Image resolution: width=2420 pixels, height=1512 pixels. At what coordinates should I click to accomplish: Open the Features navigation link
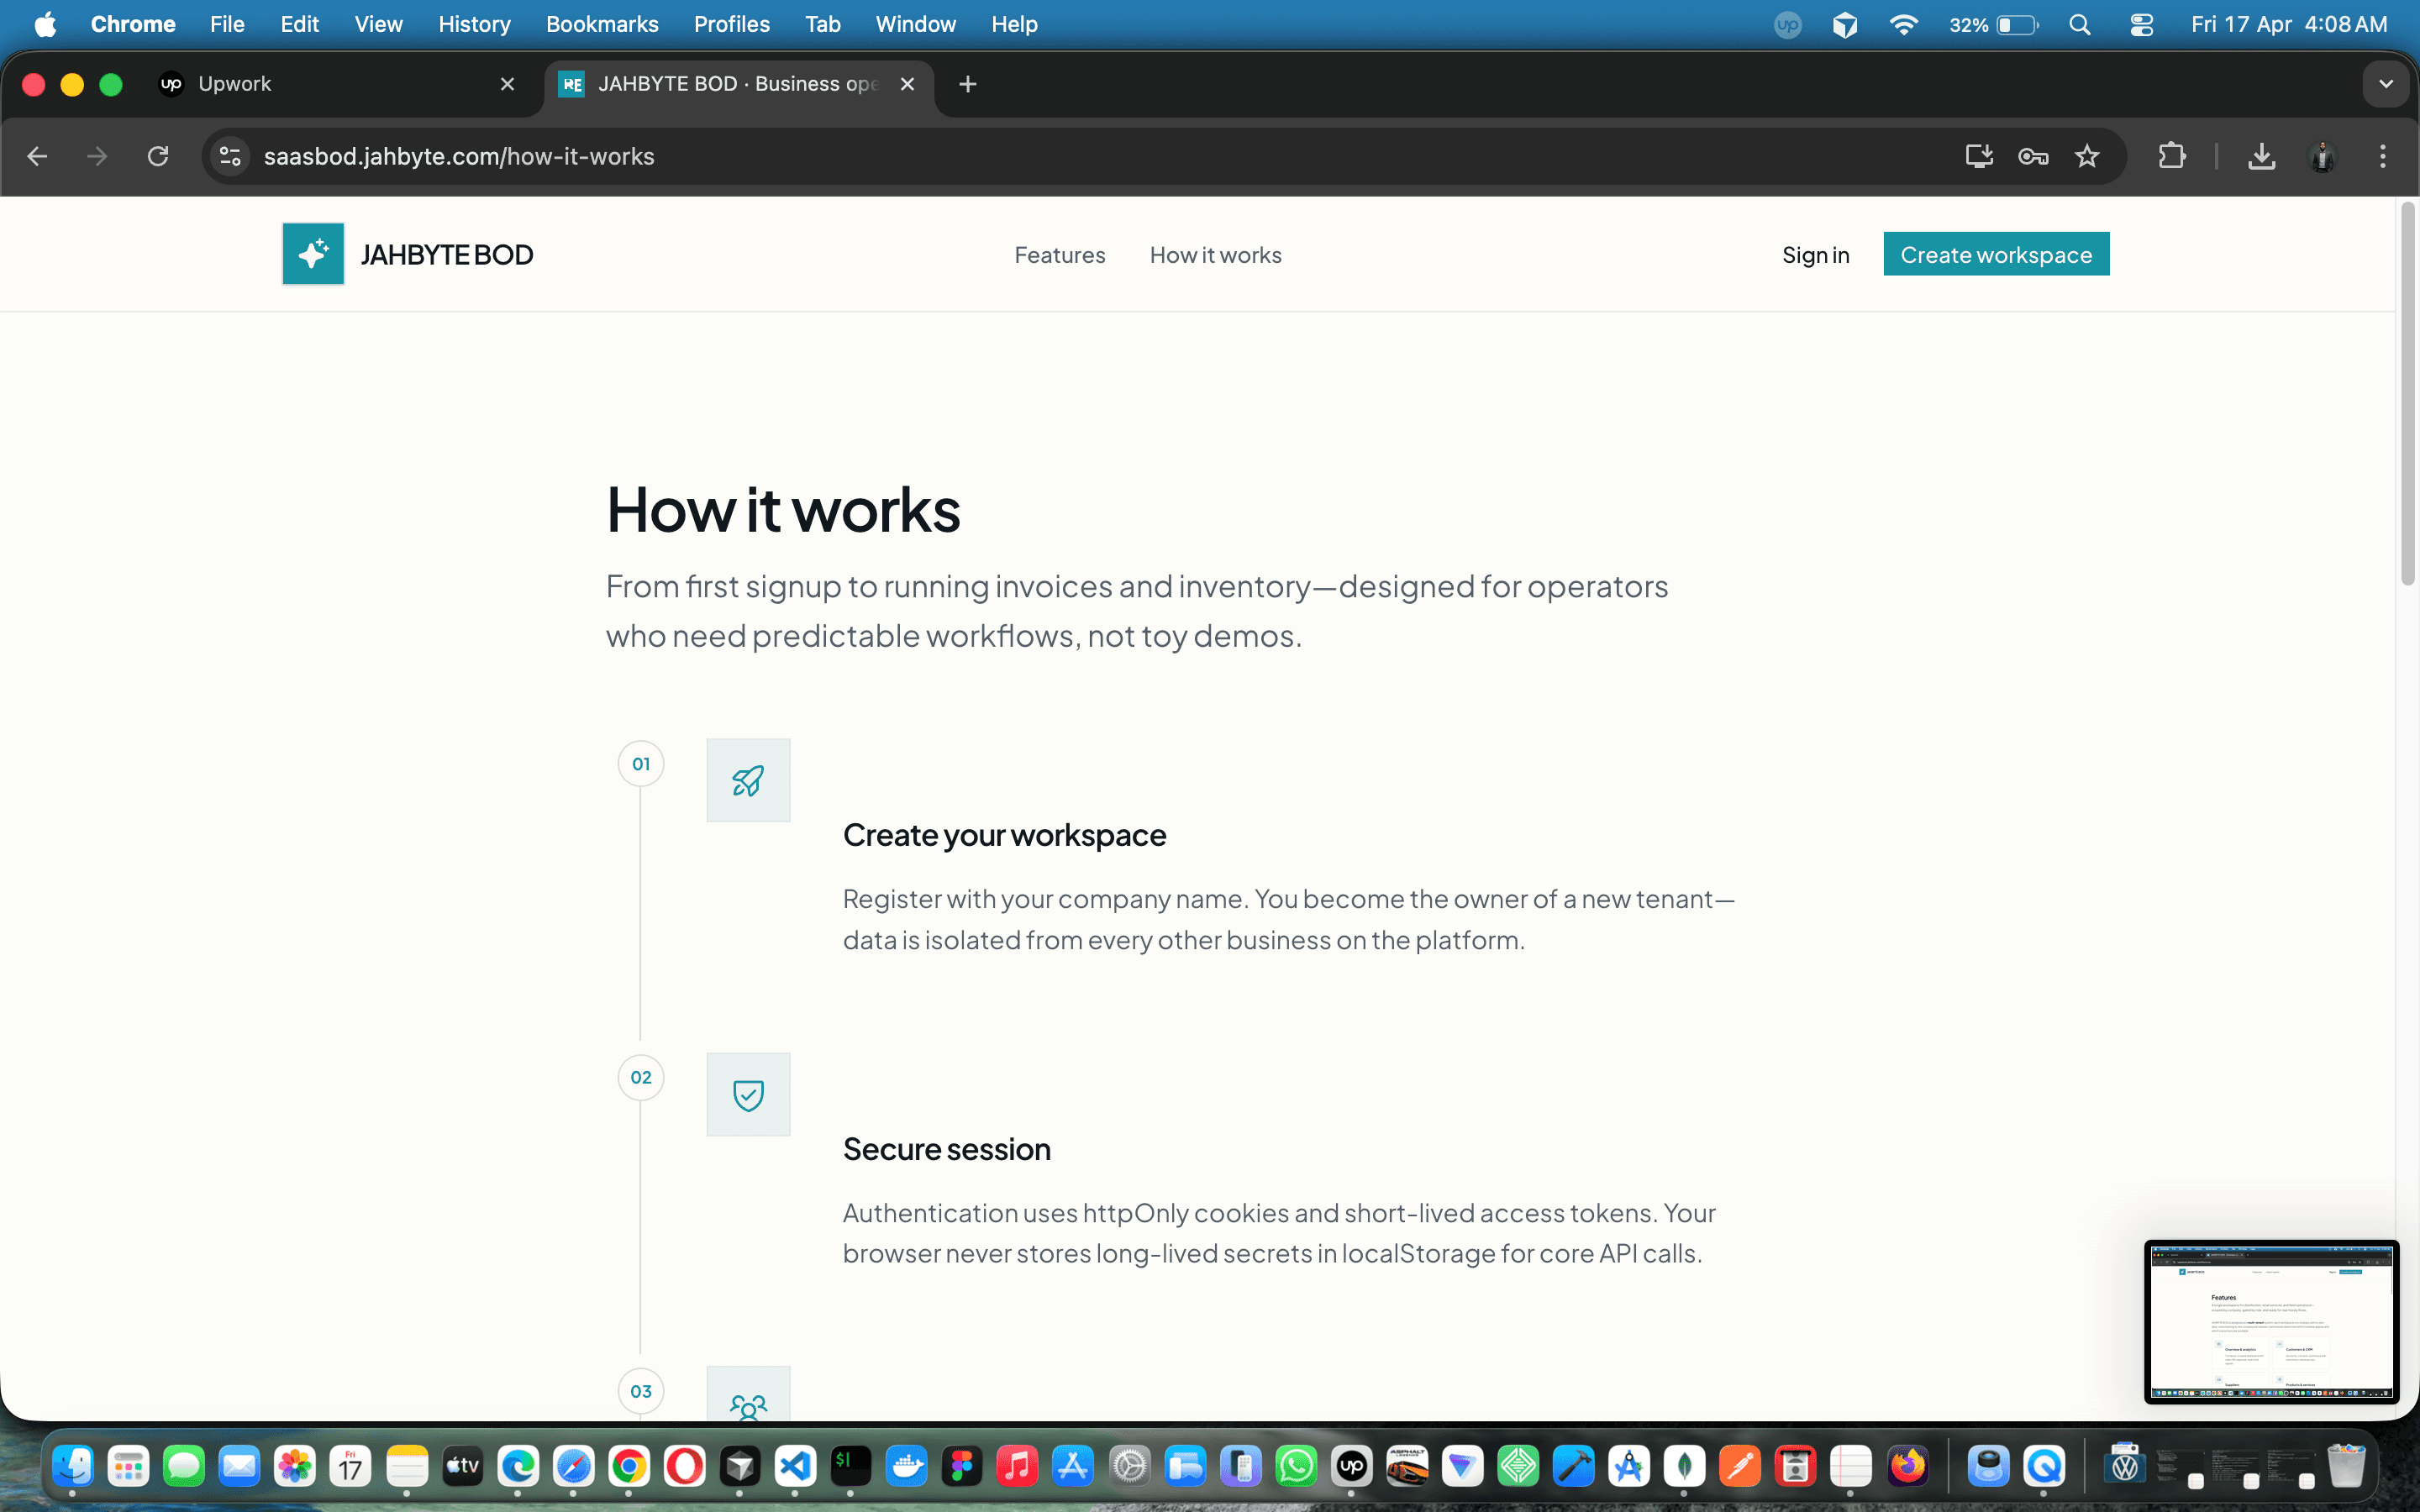tap(1059, 255)
